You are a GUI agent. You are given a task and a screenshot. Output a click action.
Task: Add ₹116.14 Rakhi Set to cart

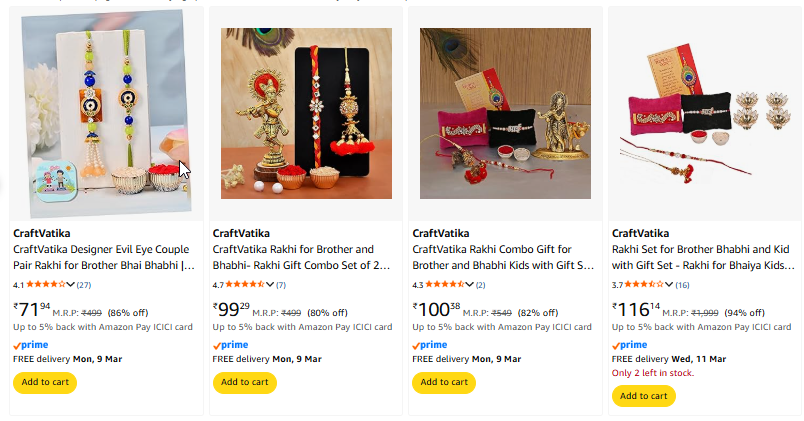click(644, 396)
